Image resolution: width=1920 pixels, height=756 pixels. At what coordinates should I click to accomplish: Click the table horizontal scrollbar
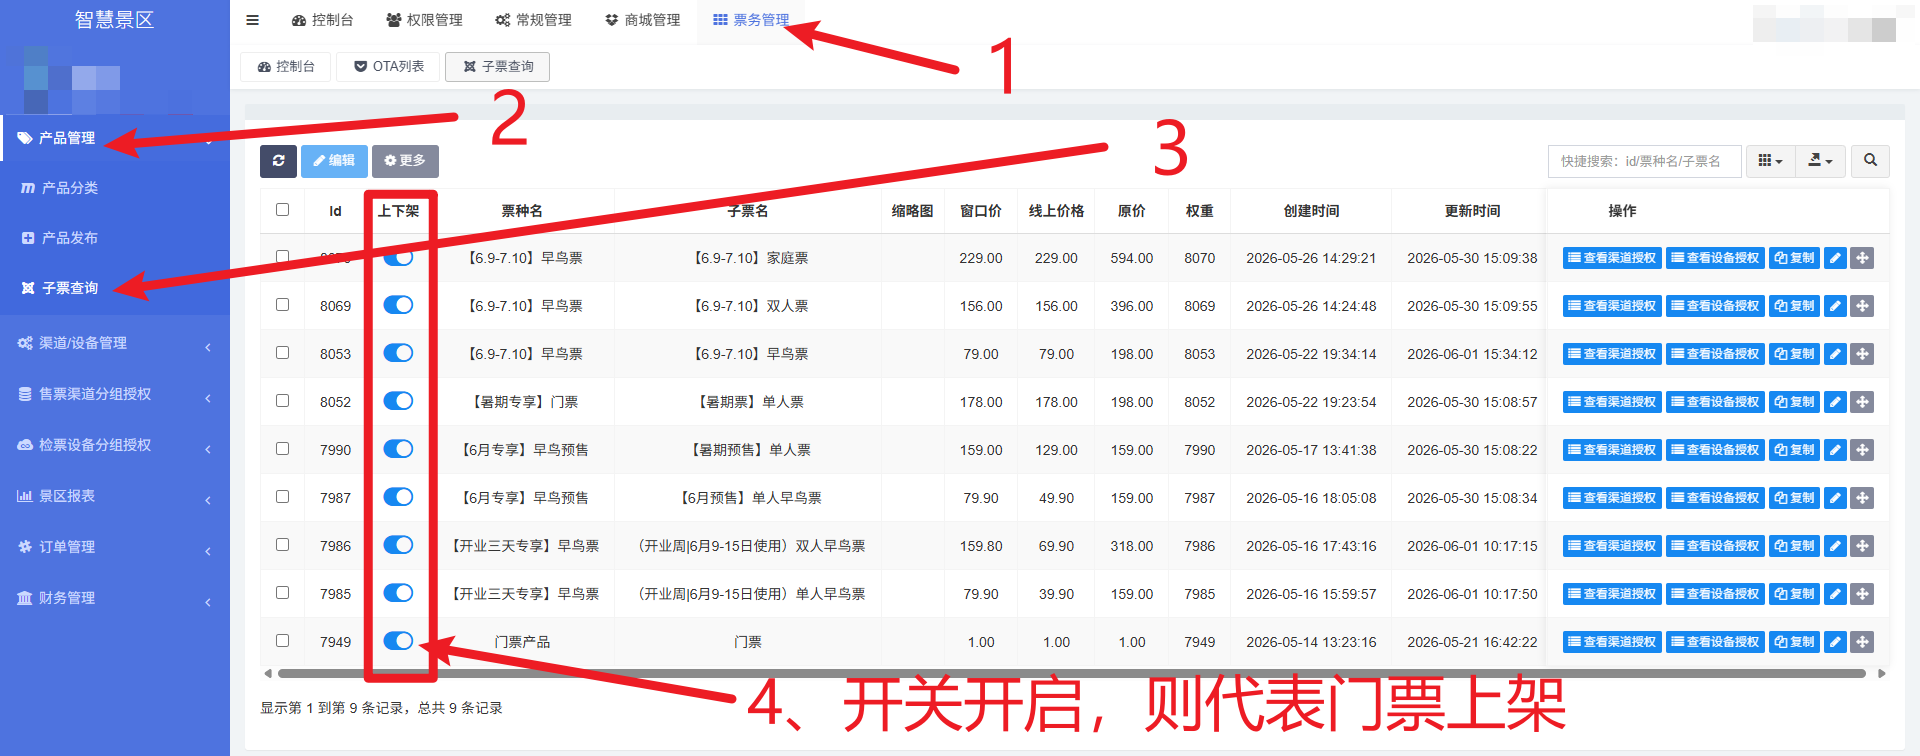click(1071, 674)
